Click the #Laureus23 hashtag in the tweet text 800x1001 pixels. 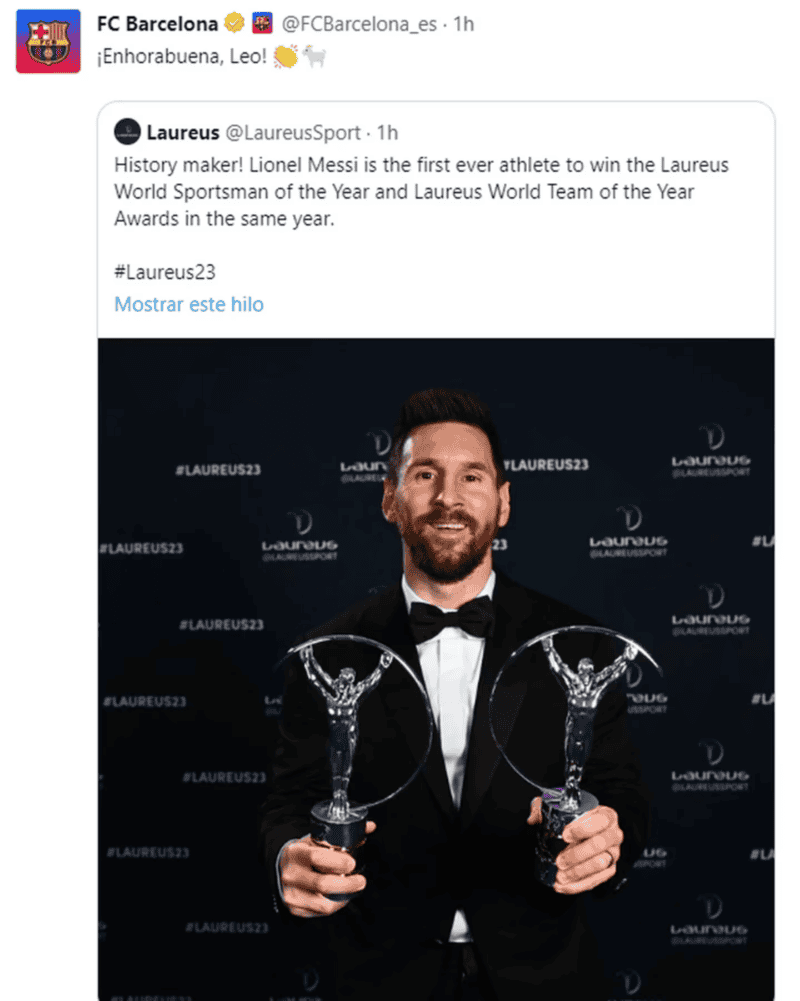(x=165, y=271)
